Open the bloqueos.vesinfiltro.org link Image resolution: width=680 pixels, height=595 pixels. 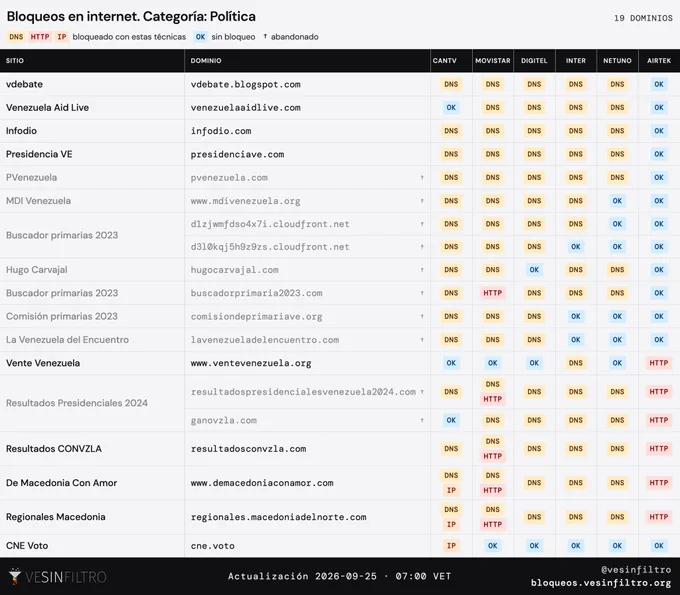click(x=601, y=582)
